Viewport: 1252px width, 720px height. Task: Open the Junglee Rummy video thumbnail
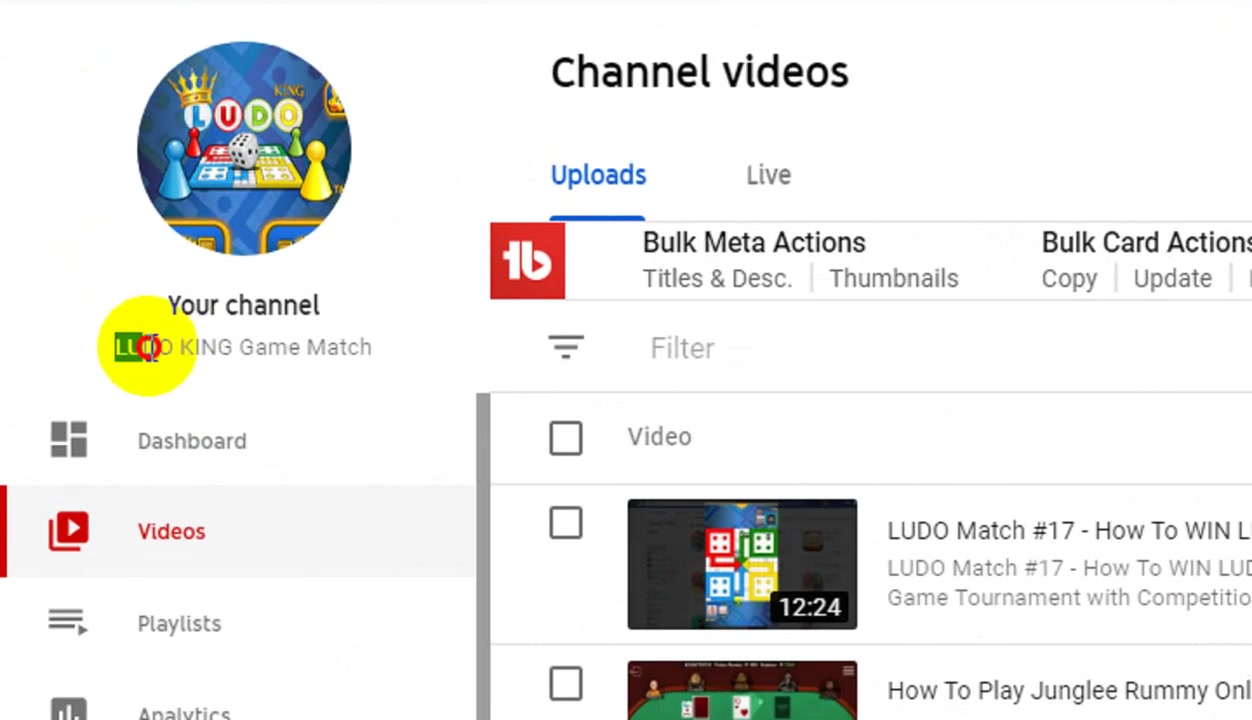742,690
